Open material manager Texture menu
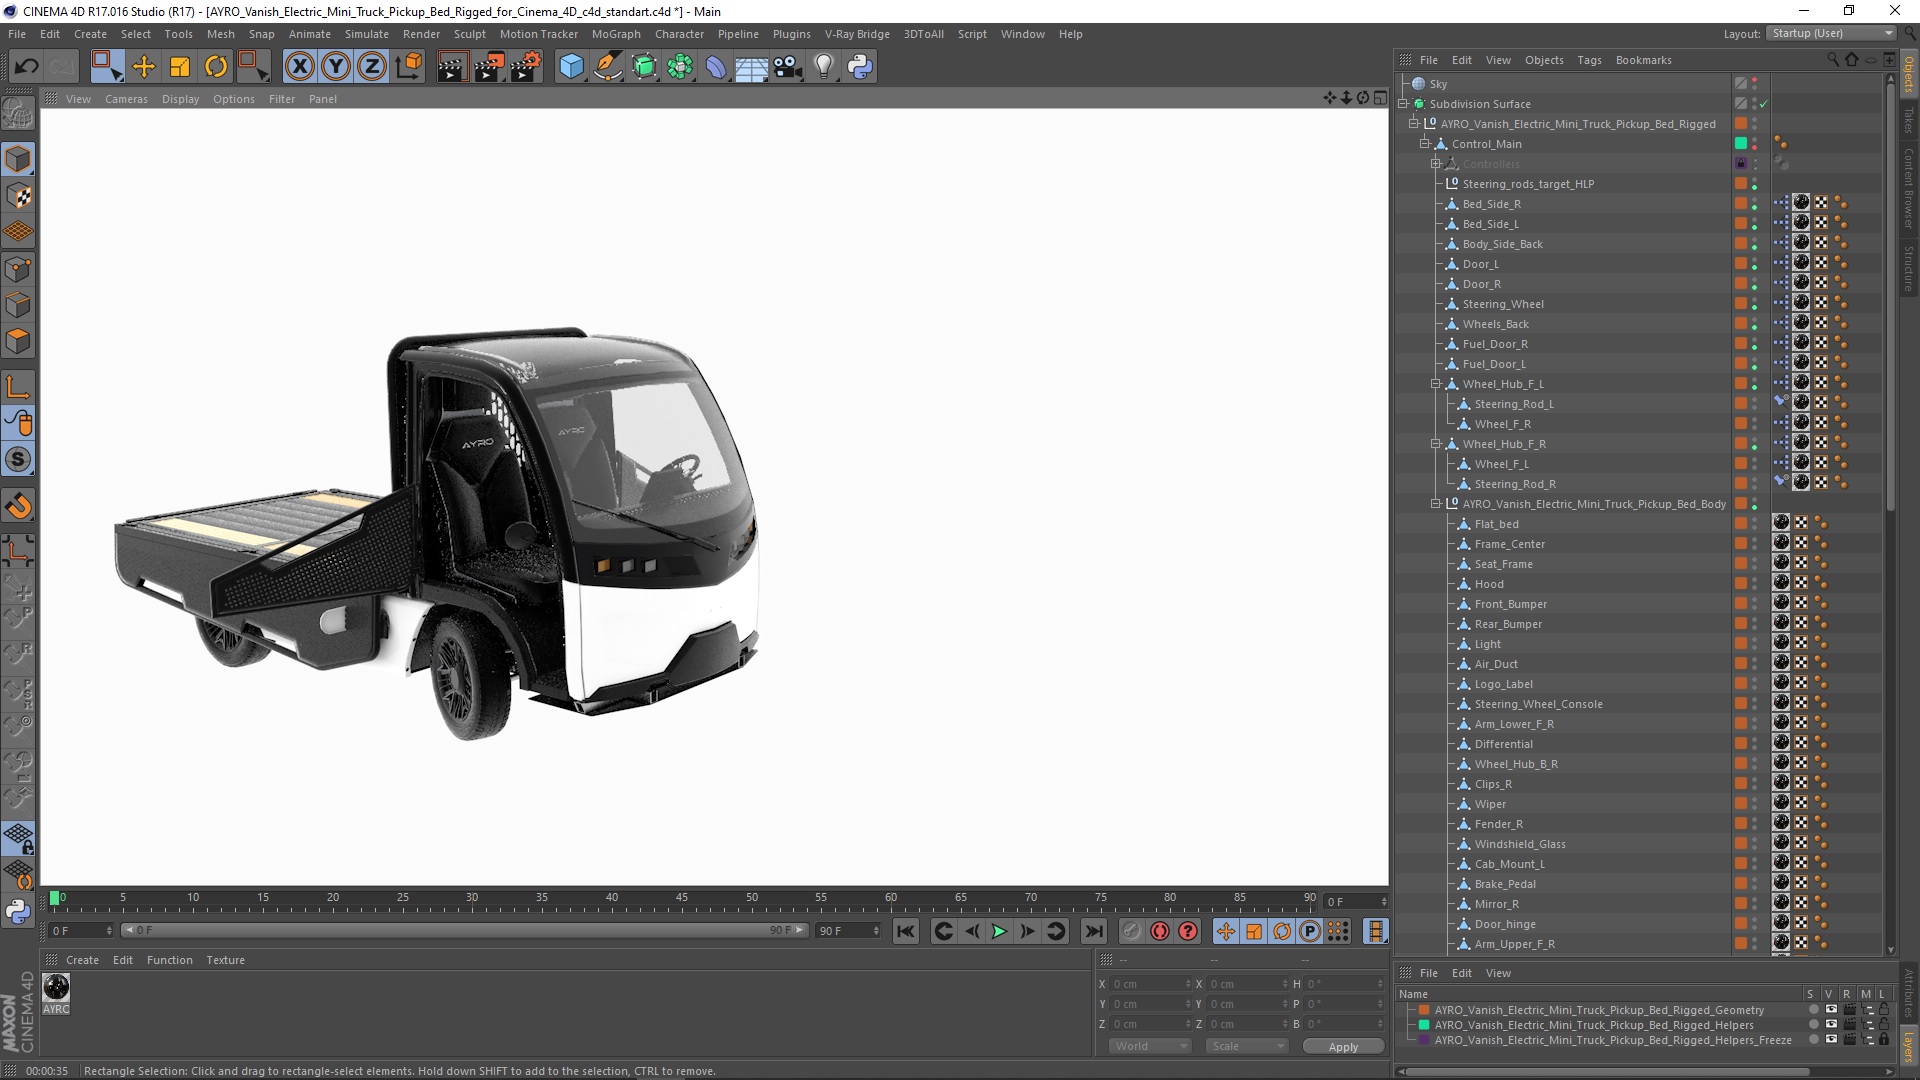 click(x=225, y=960)
